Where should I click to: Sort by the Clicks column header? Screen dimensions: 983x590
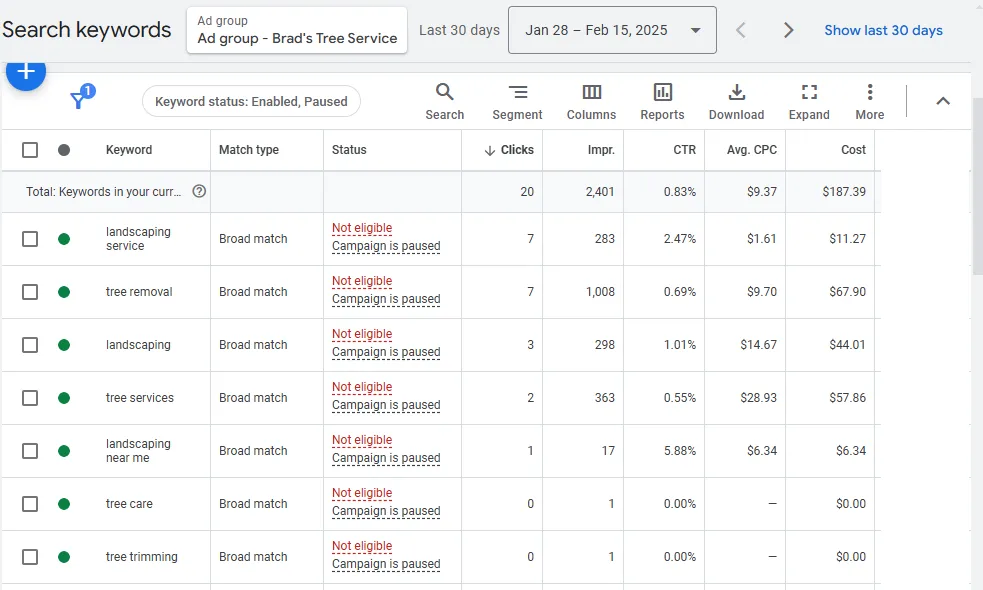click(508, 150)
